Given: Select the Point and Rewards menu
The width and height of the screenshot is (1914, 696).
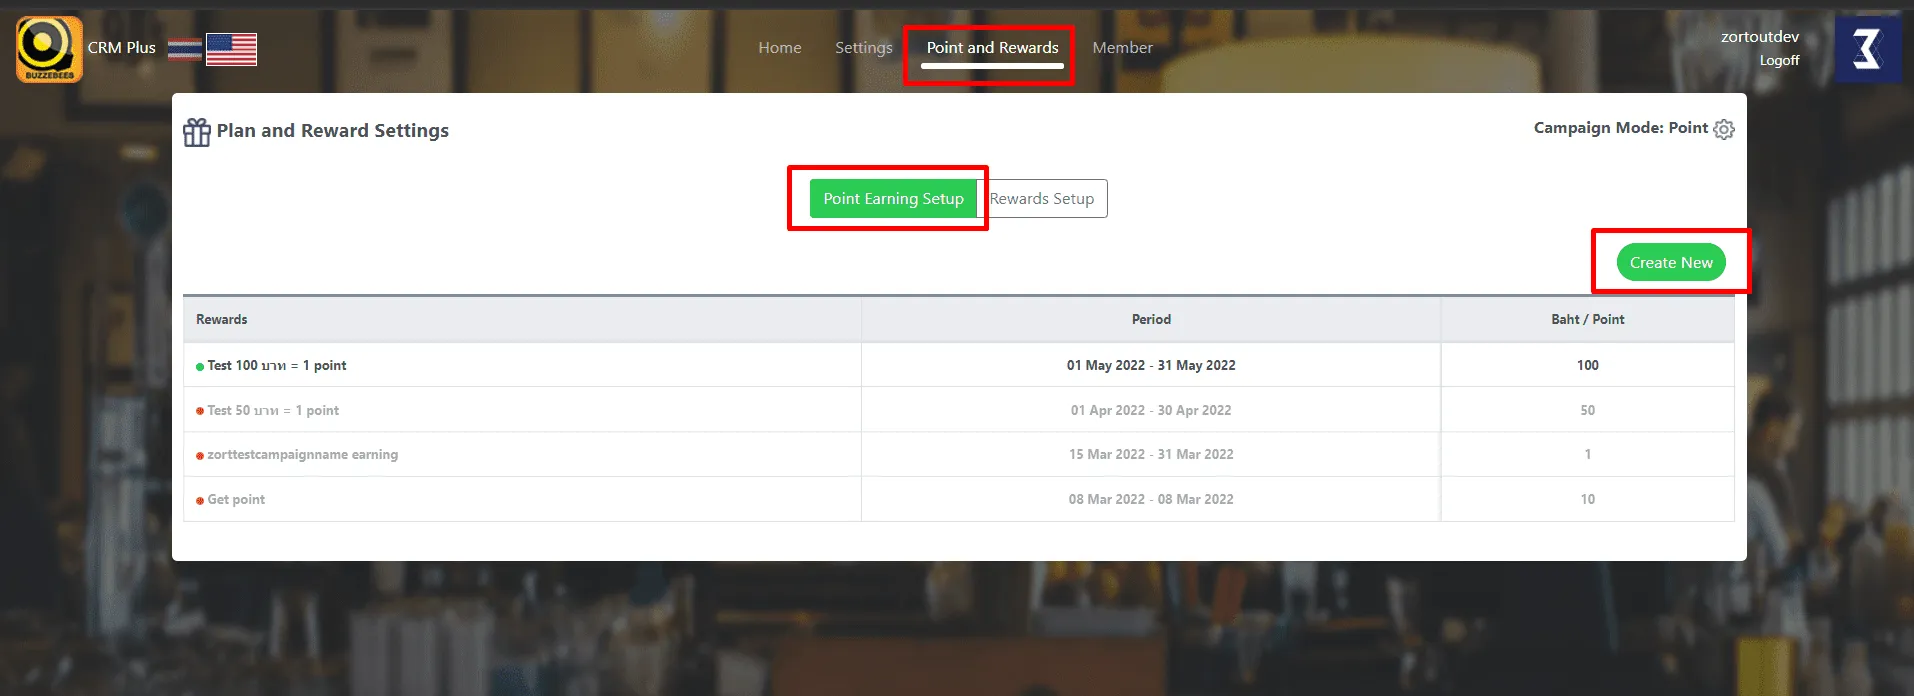Looking at the screenshot, I should tap(992, 48).
